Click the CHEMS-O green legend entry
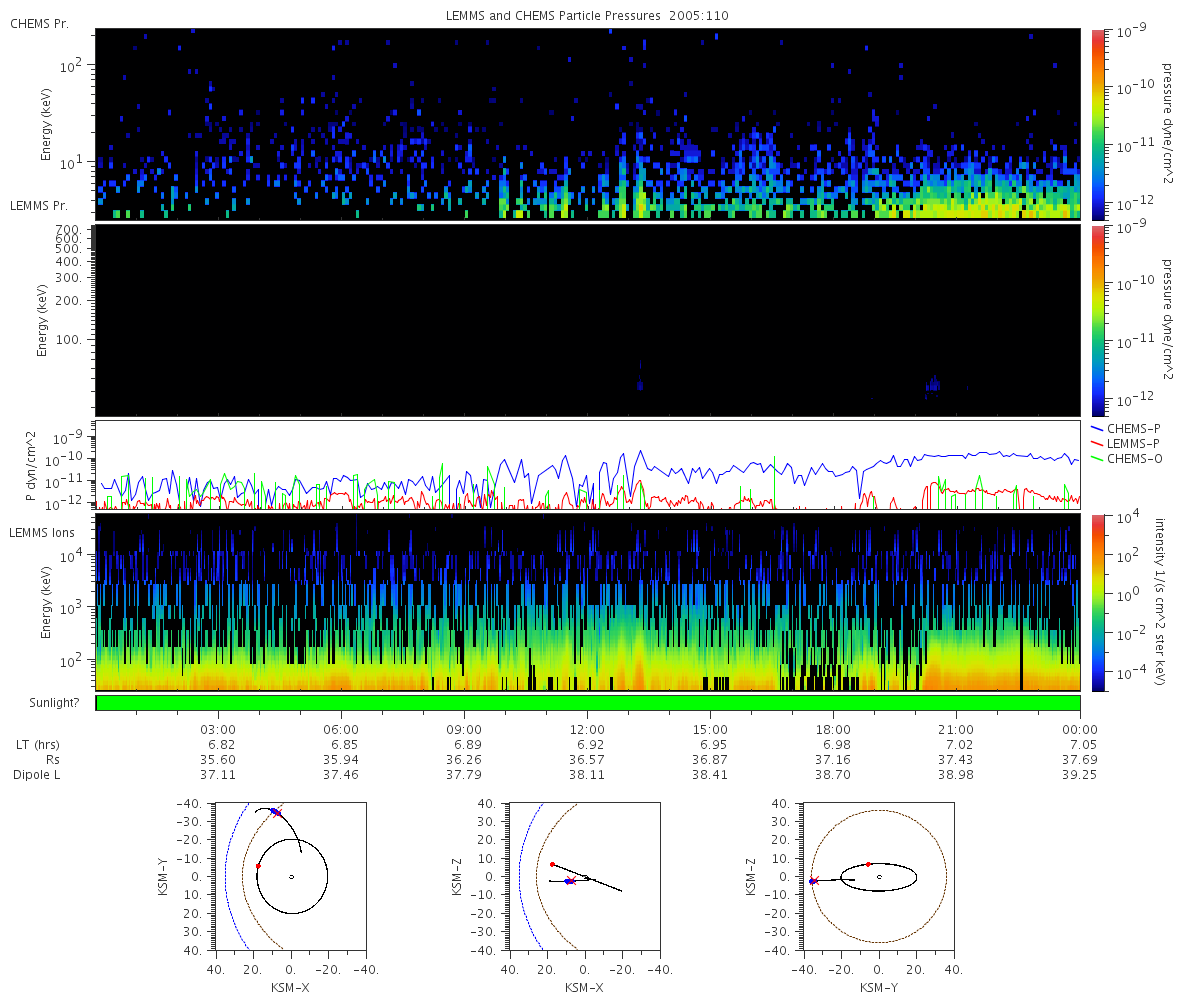Screen dimensions: 1200x1000 (1128, 458)
